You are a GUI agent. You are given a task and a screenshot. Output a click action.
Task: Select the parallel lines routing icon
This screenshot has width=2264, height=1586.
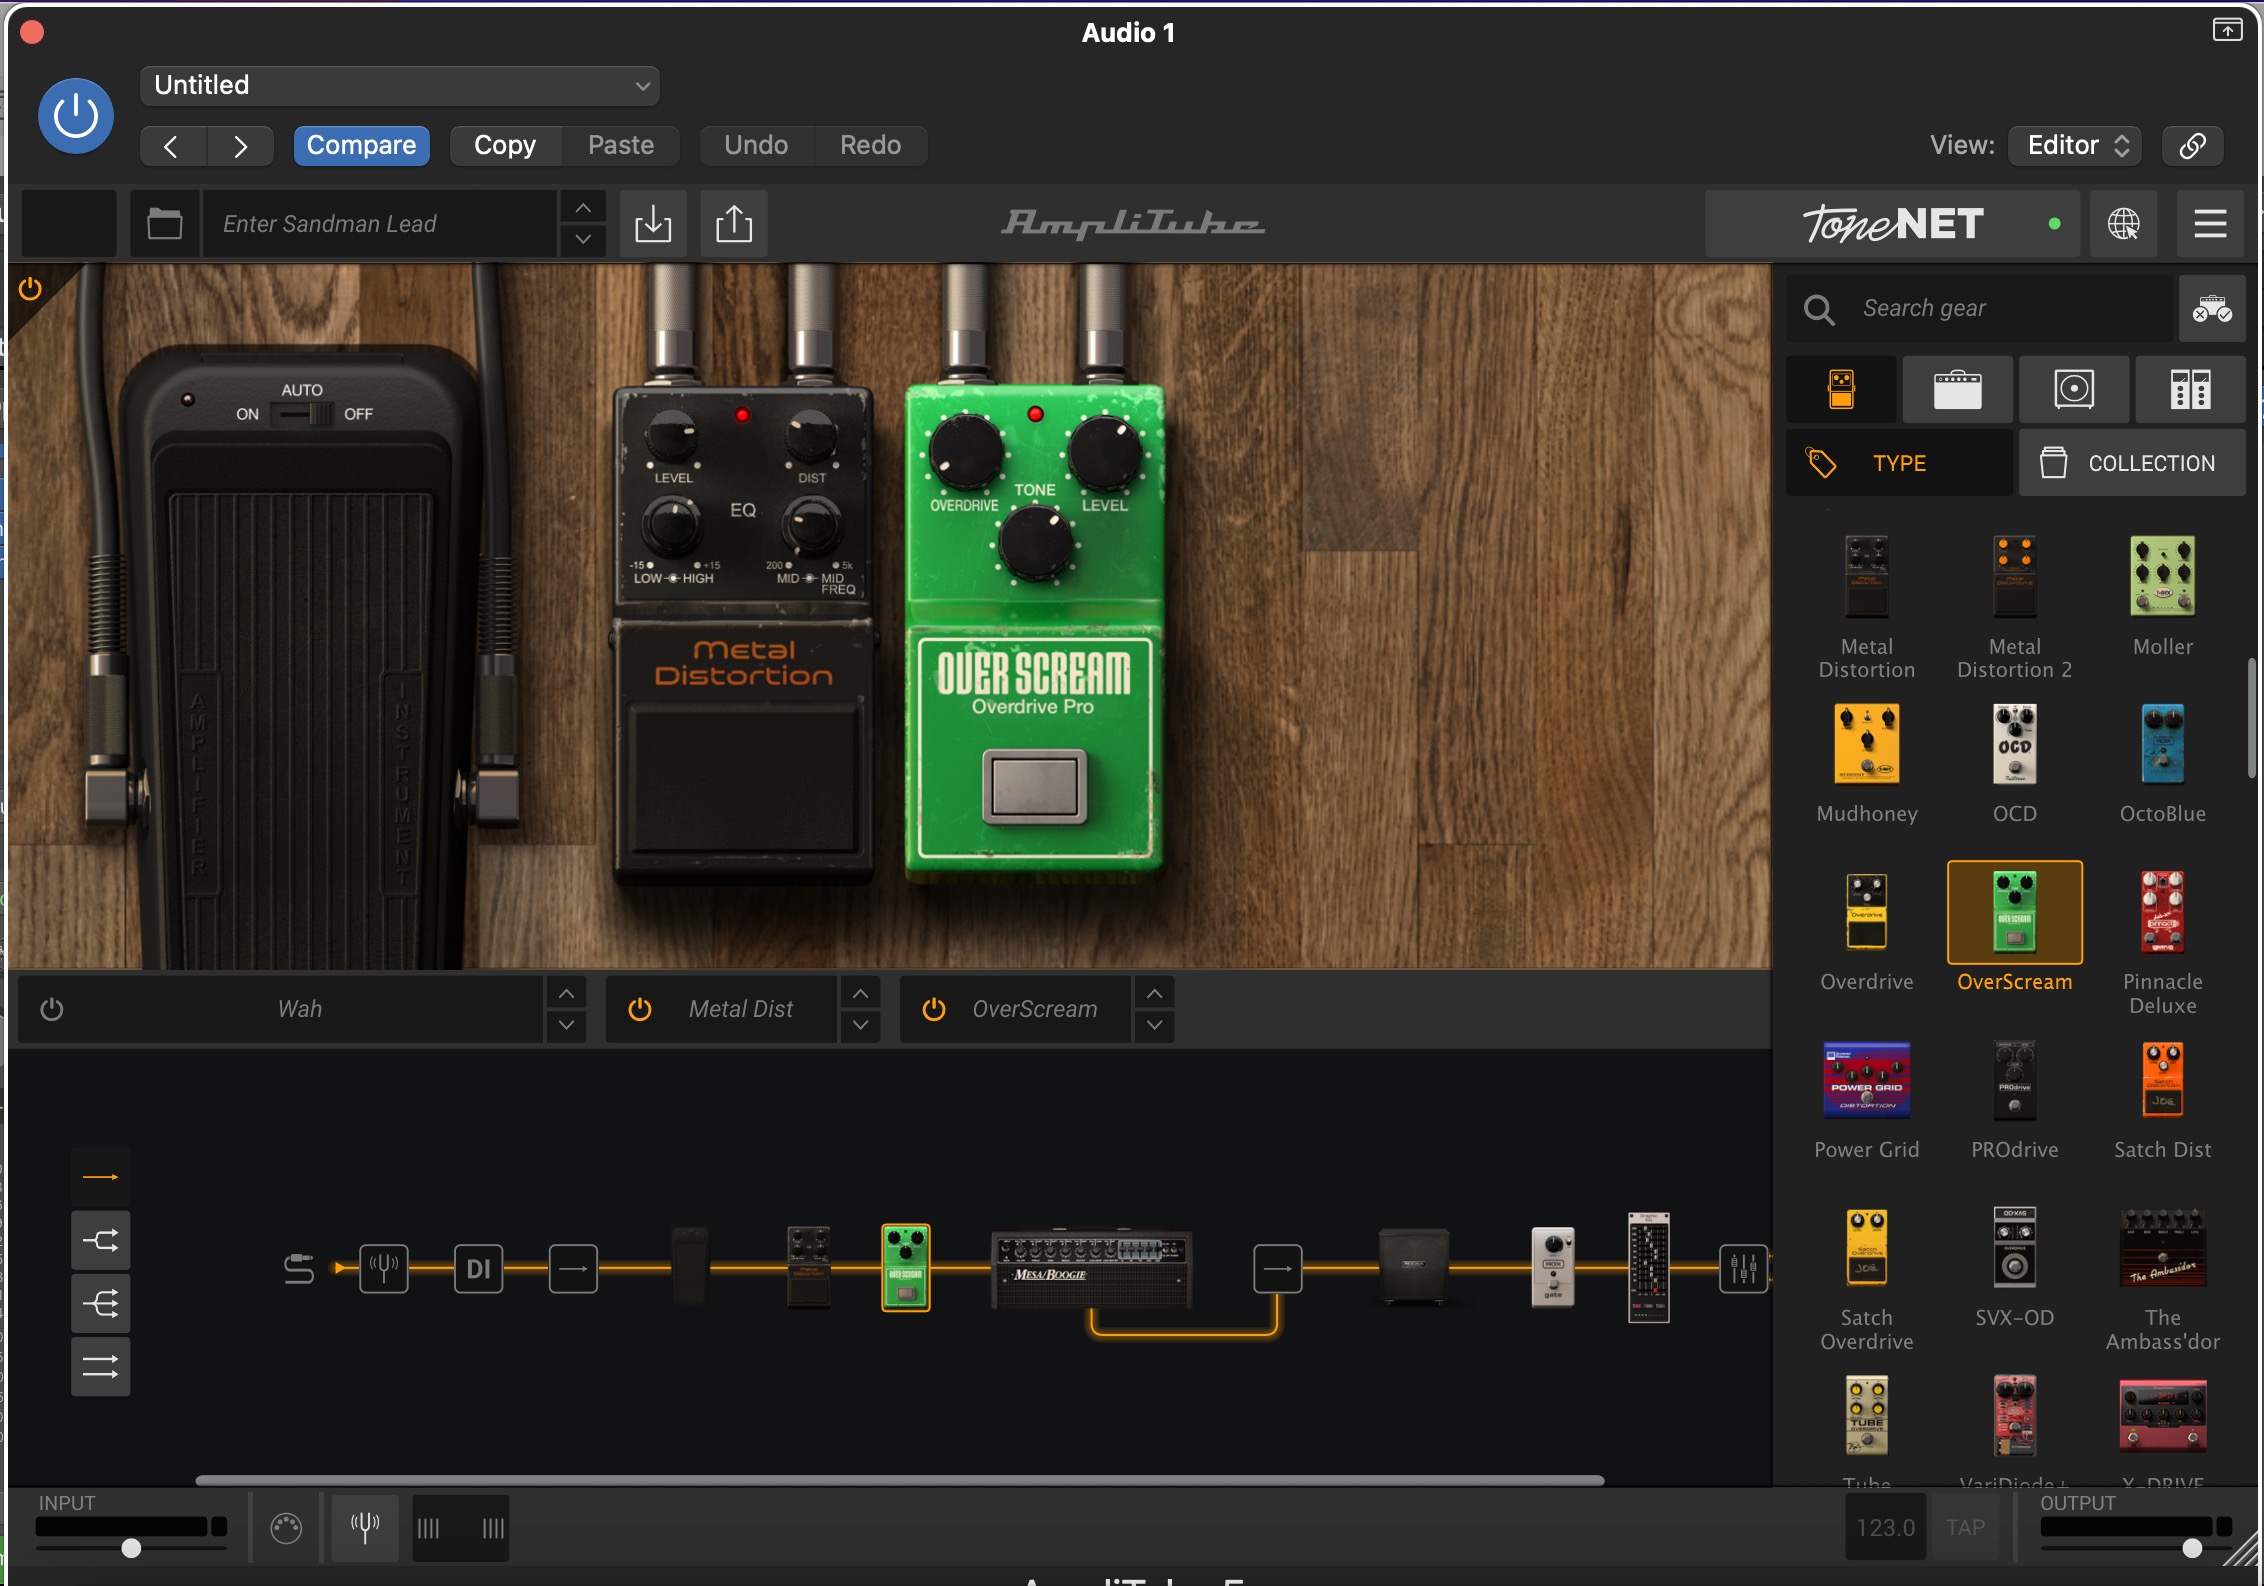pos(100,1367)
